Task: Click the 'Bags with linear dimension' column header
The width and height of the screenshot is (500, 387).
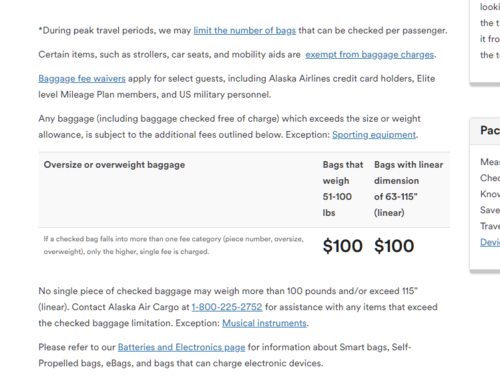Action: click(x=409, y=189)
